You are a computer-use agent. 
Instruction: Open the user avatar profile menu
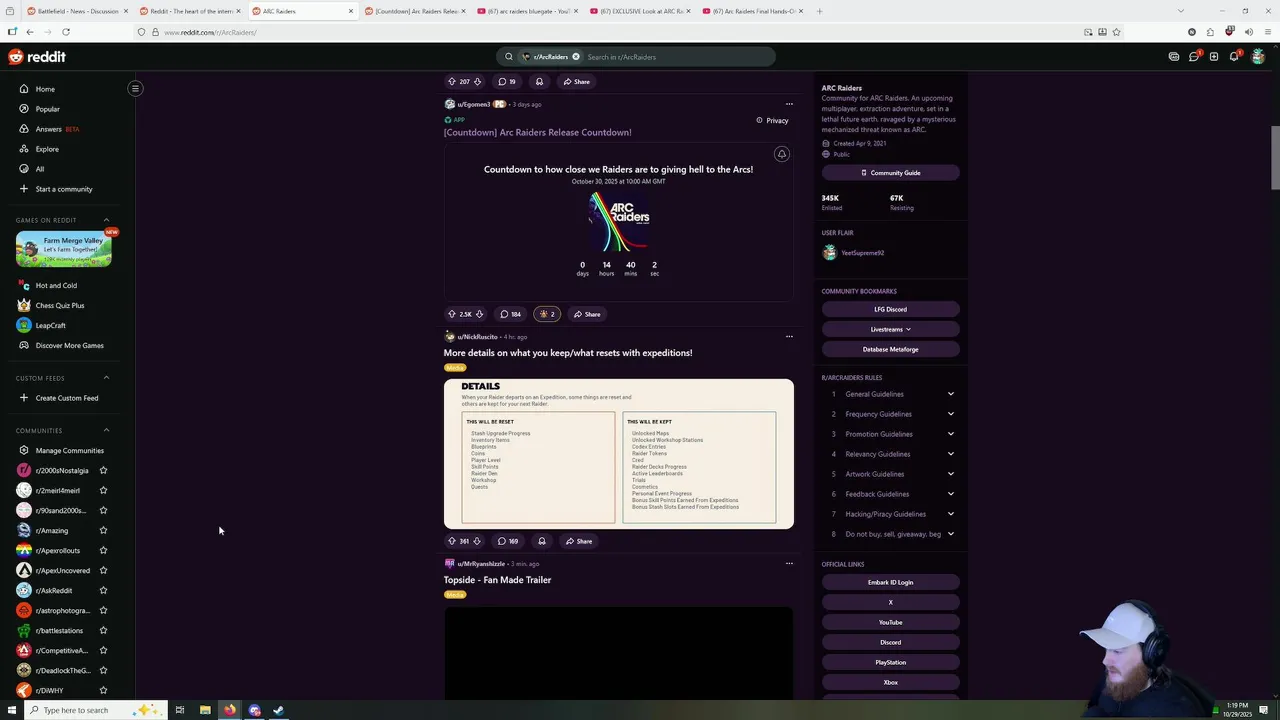(x=1258, y=57)
